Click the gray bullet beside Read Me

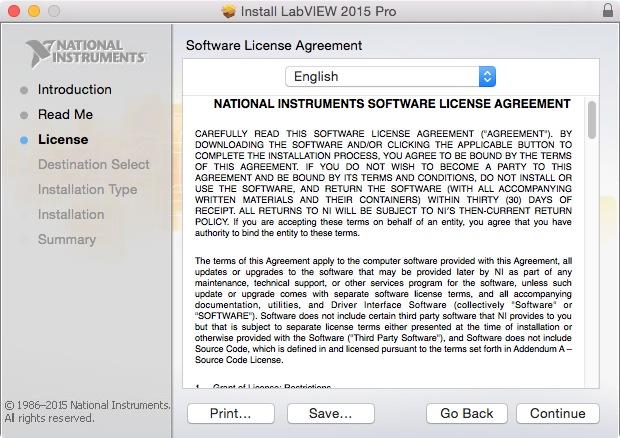[24, 115]
